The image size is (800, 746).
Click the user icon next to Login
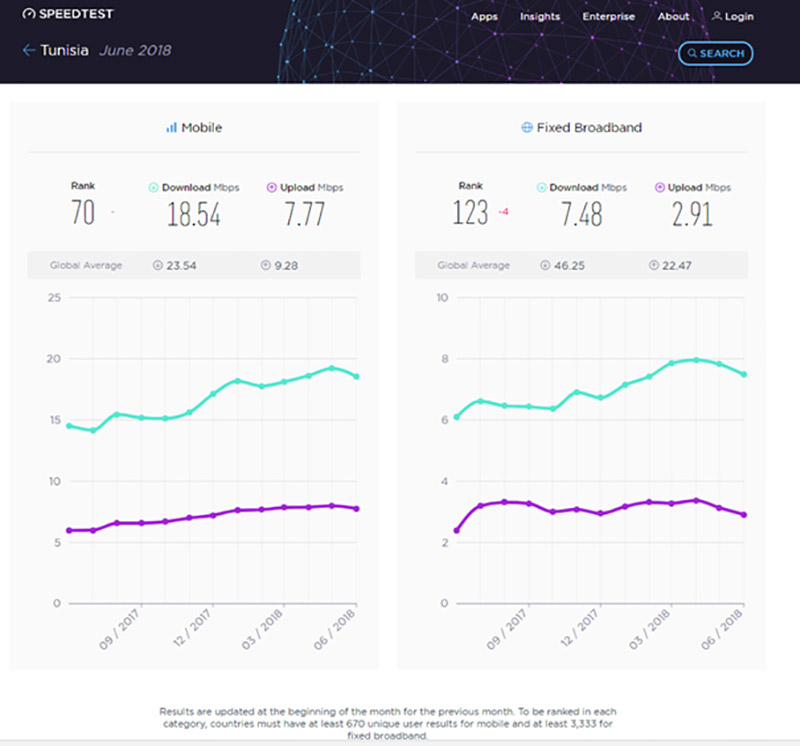(717, 16)
